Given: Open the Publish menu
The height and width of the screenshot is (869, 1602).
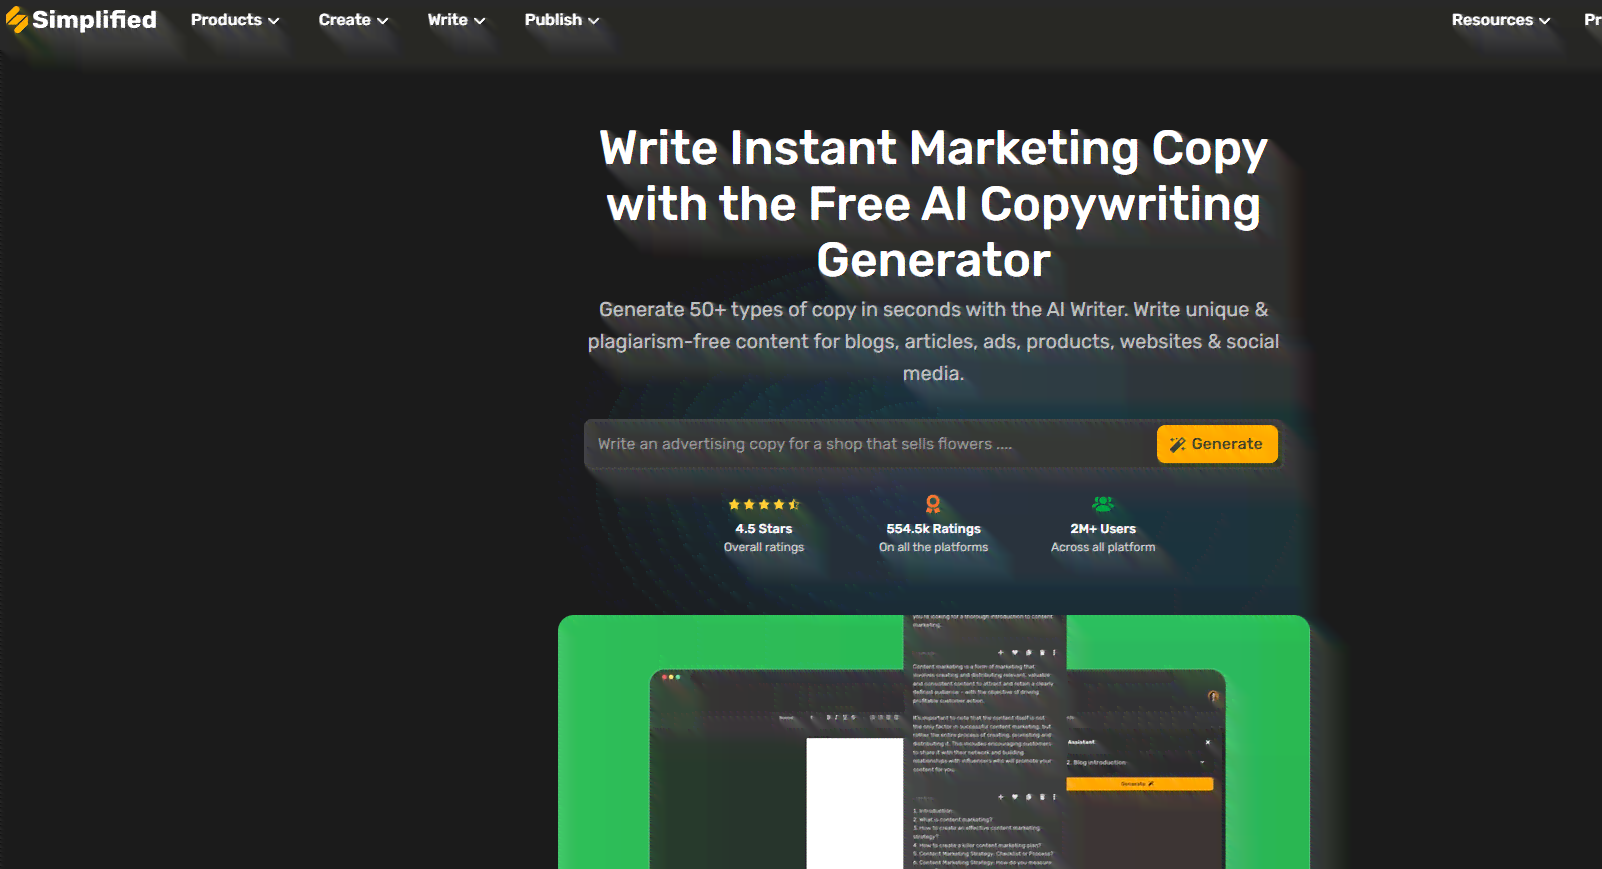Looking at the screenshot, I should (561, 20).
